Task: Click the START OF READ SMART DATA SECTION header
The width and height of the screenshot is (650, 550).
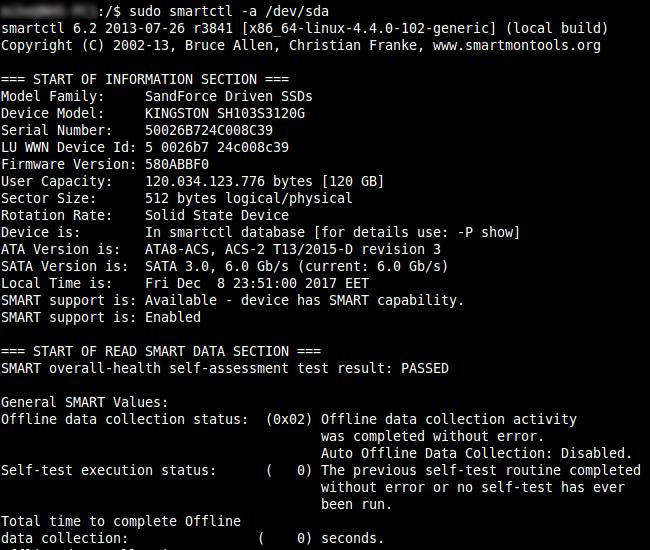Action: 161,351
